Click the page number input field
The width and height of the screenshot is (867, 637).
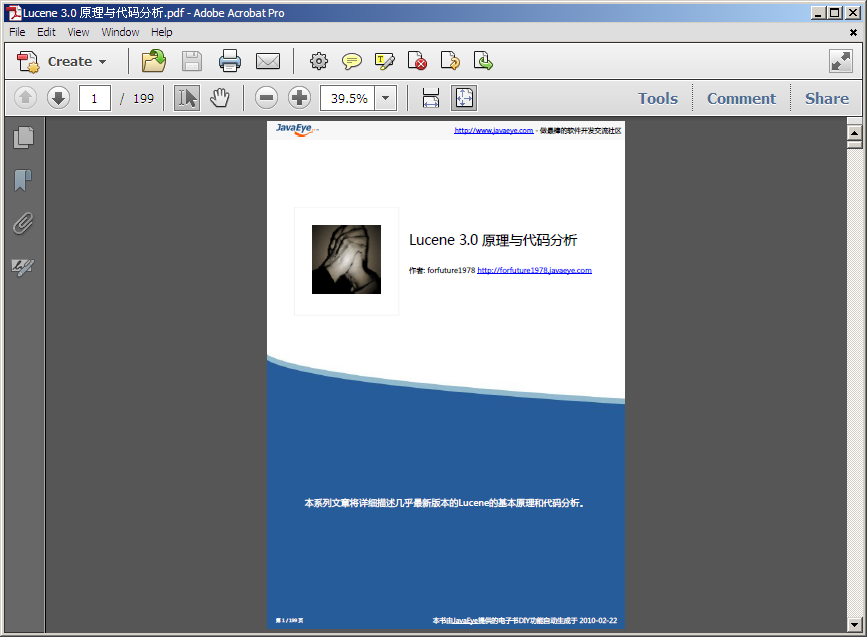tap(95, 98)
